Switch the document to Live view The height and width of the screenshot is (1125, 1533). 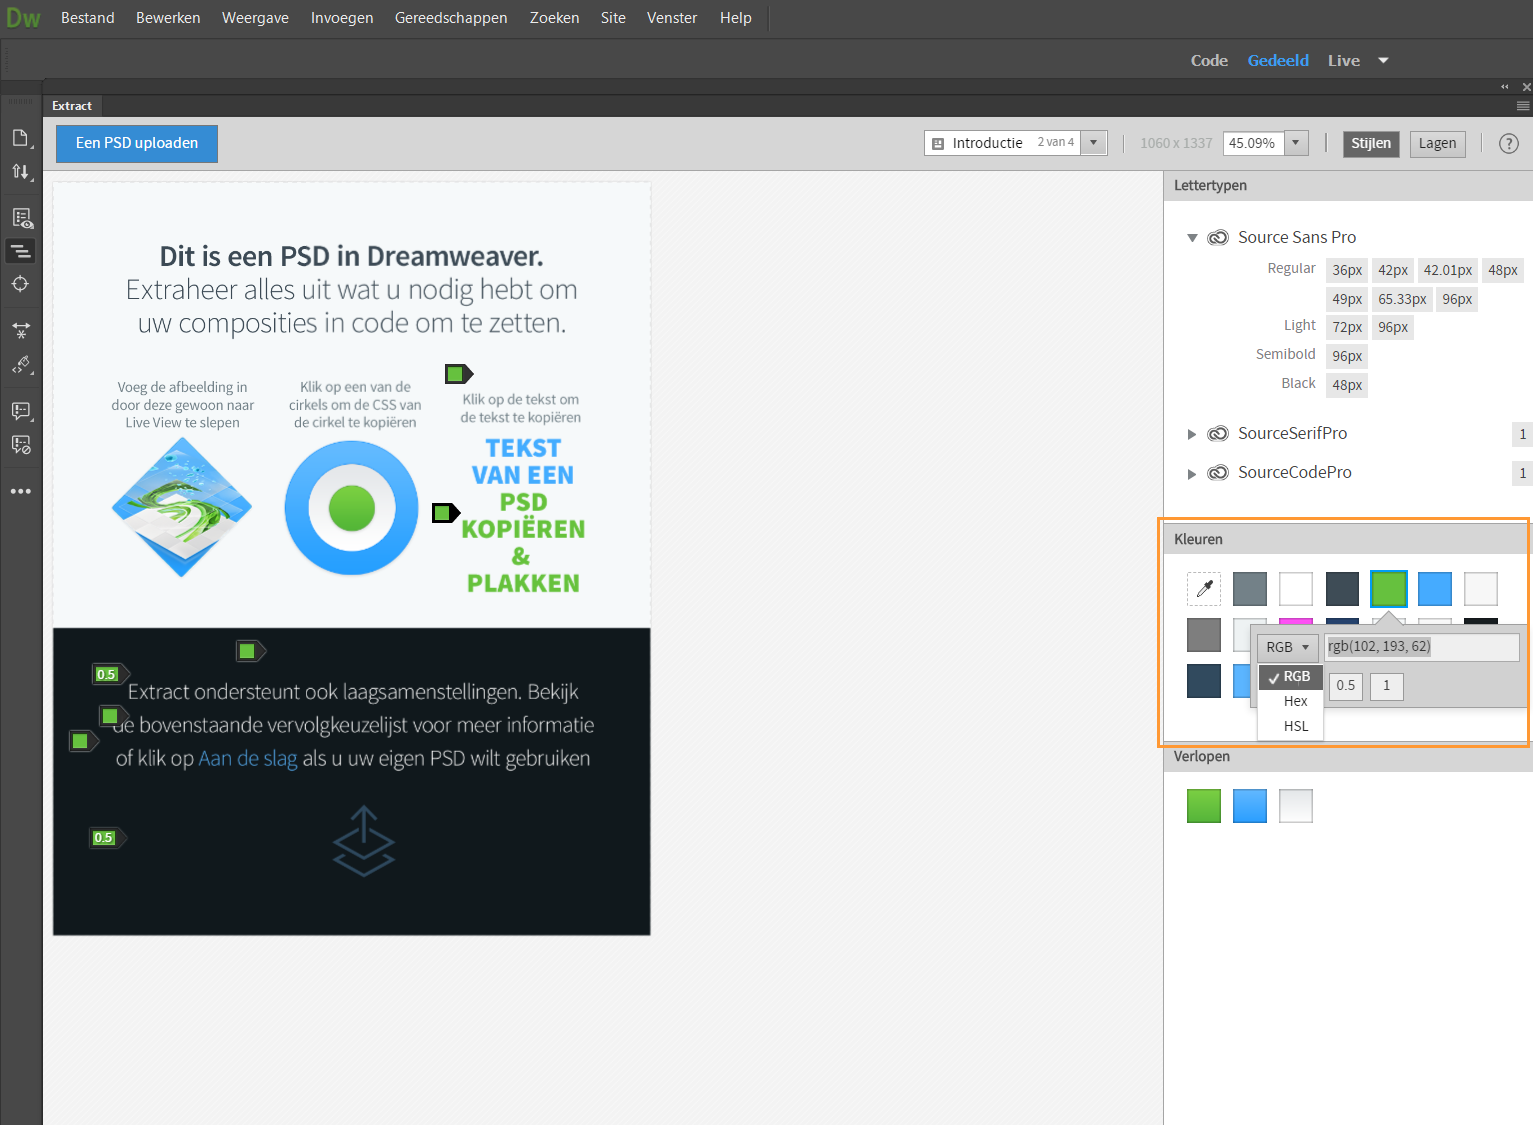(1343, 60)
